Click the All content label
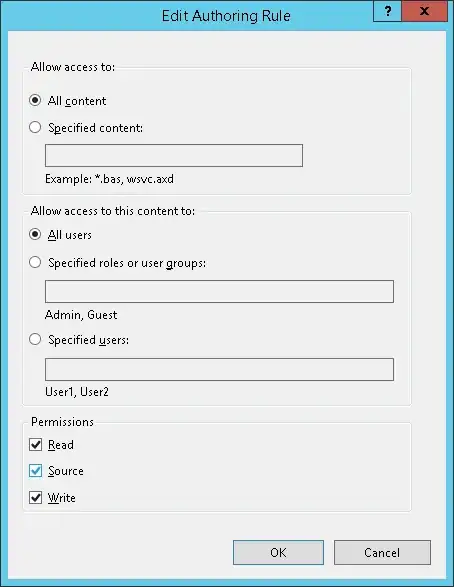The width and height of the screenshot is (454, 587). coord(77,101)
